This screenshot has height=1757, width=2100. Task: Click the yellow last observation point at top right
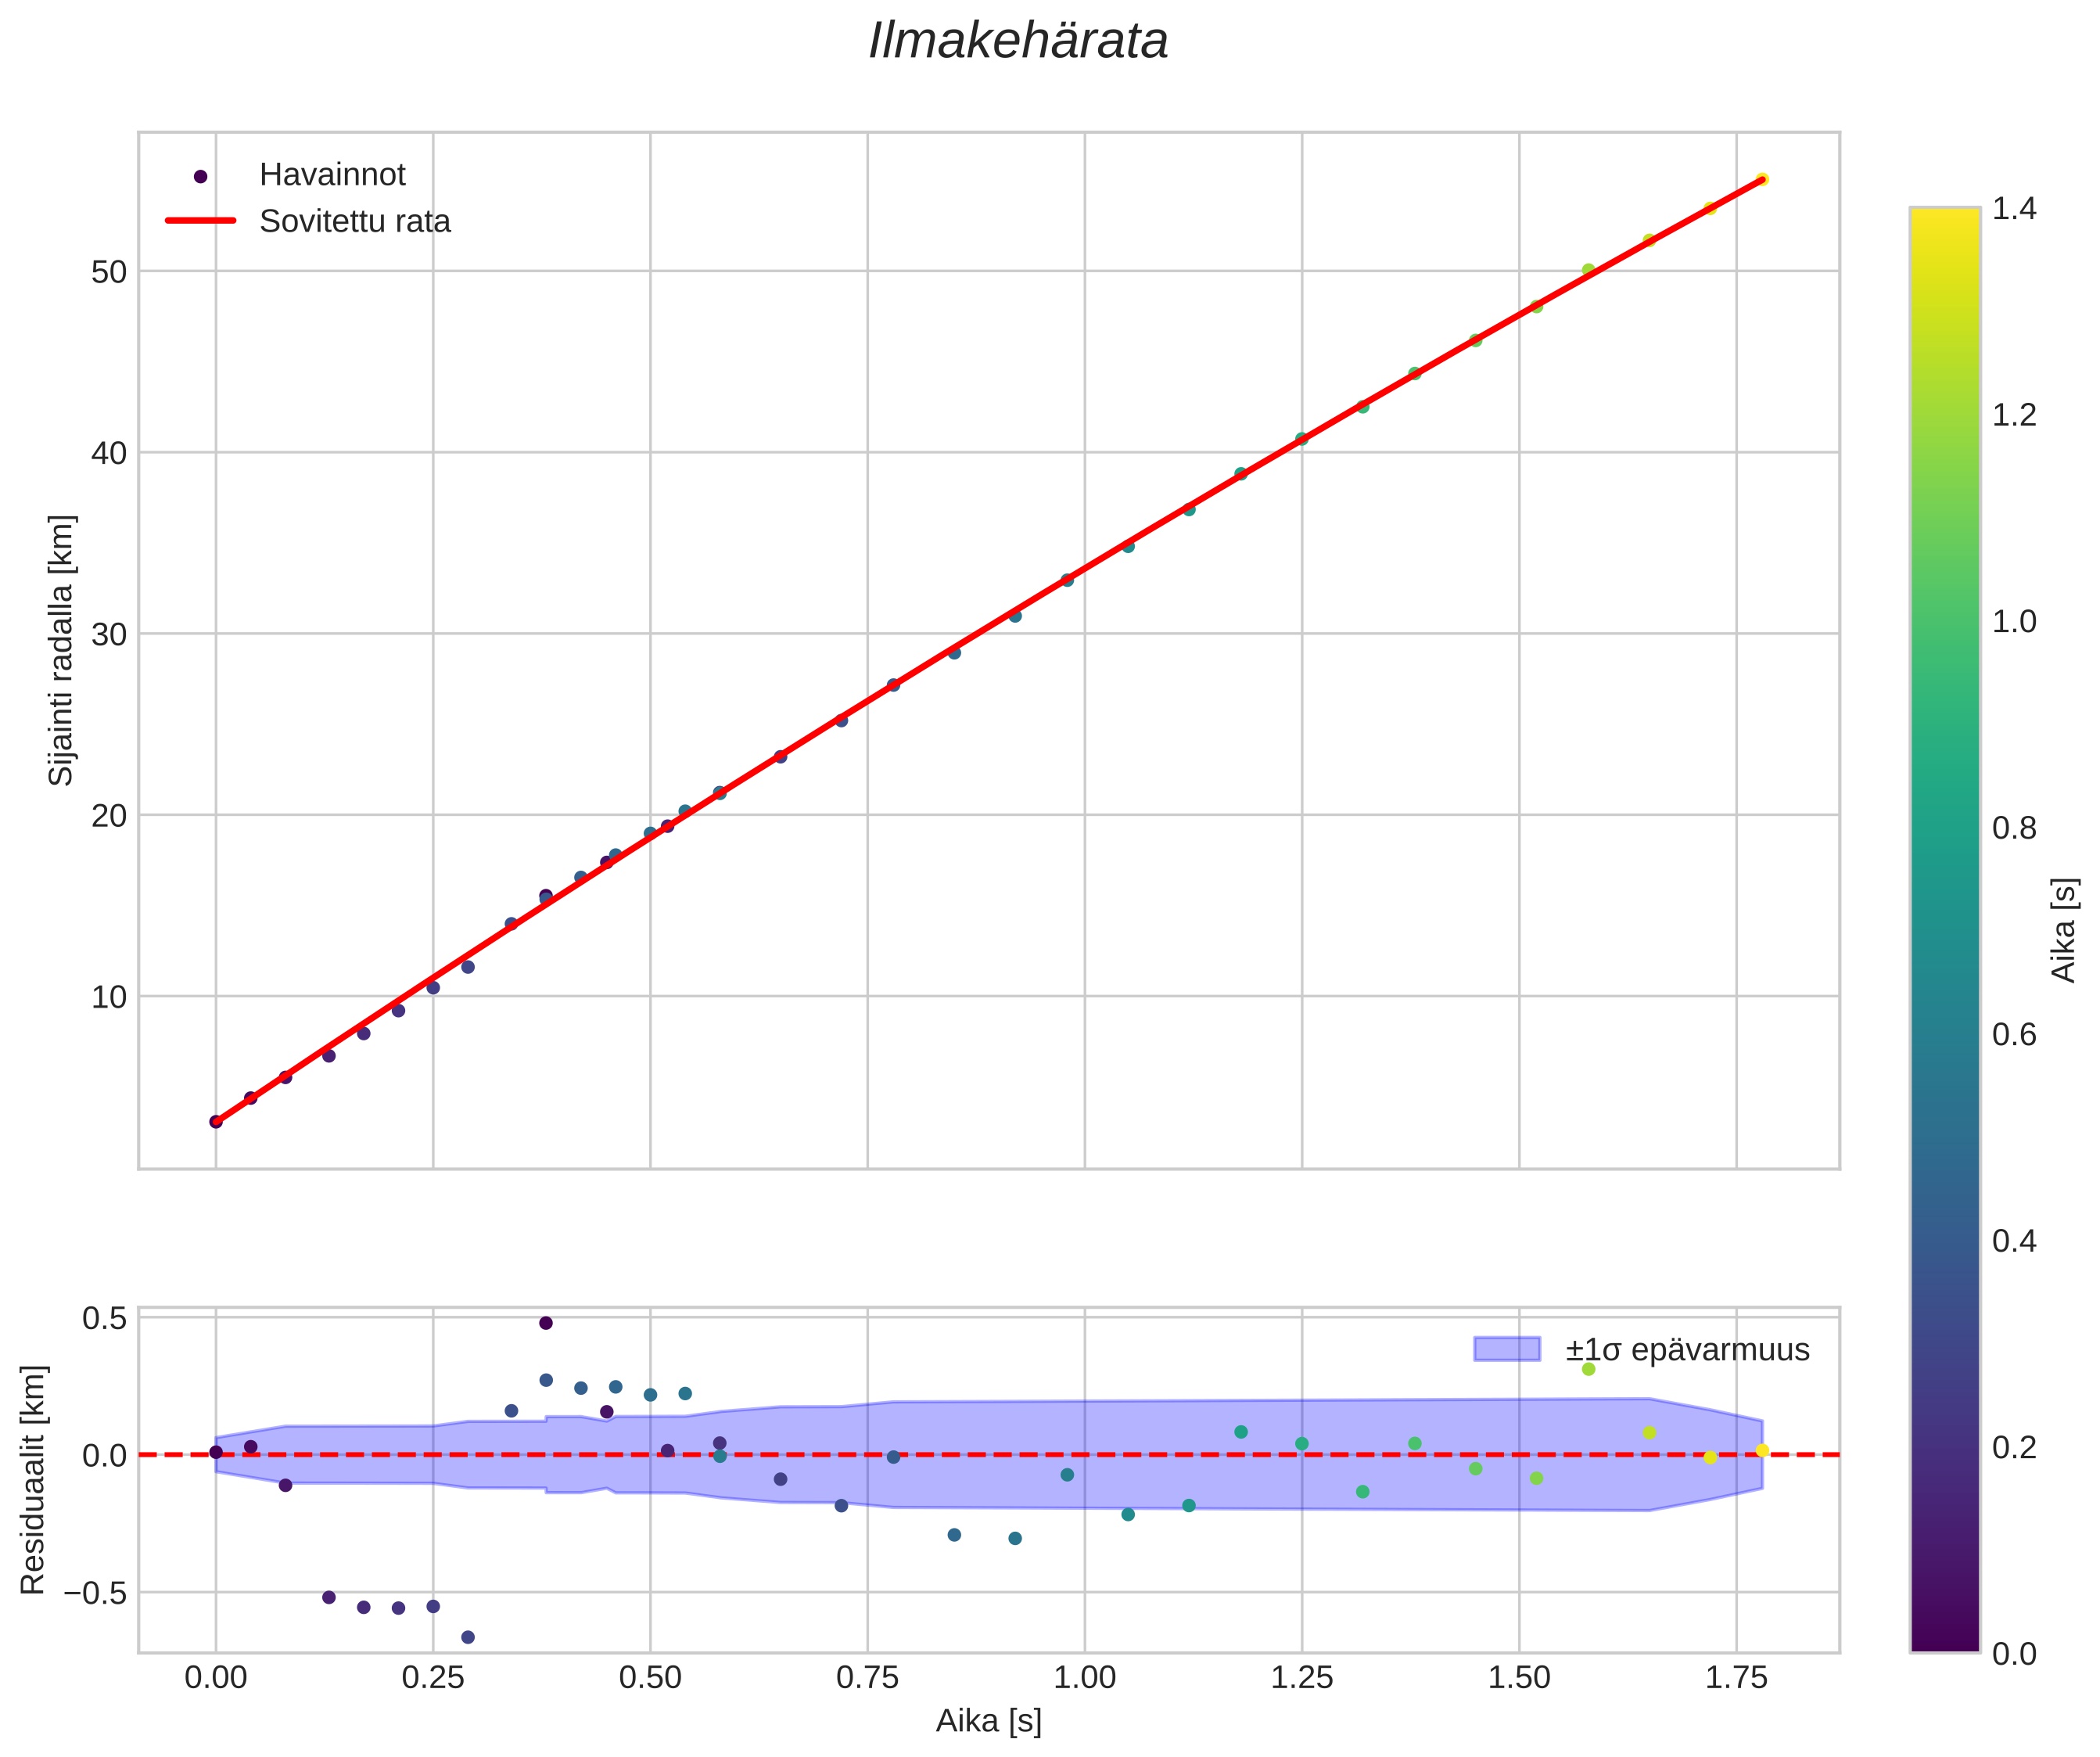point(1762,180)
